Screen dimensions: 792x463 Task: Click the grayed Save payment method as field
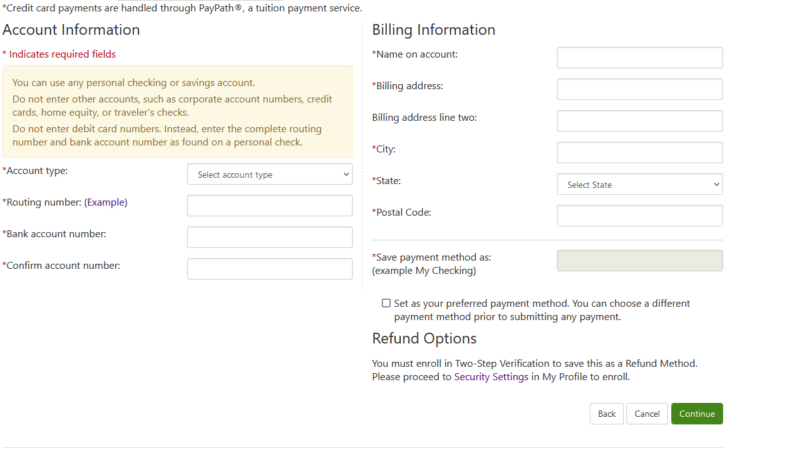pyautogui.click(x=639, y=261)
